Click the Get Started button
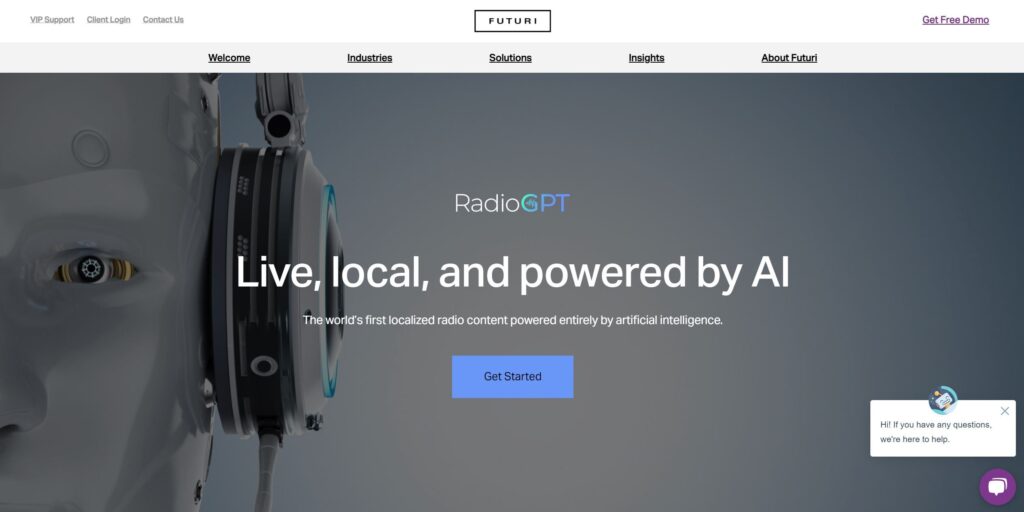 click(x=513, y=376)
